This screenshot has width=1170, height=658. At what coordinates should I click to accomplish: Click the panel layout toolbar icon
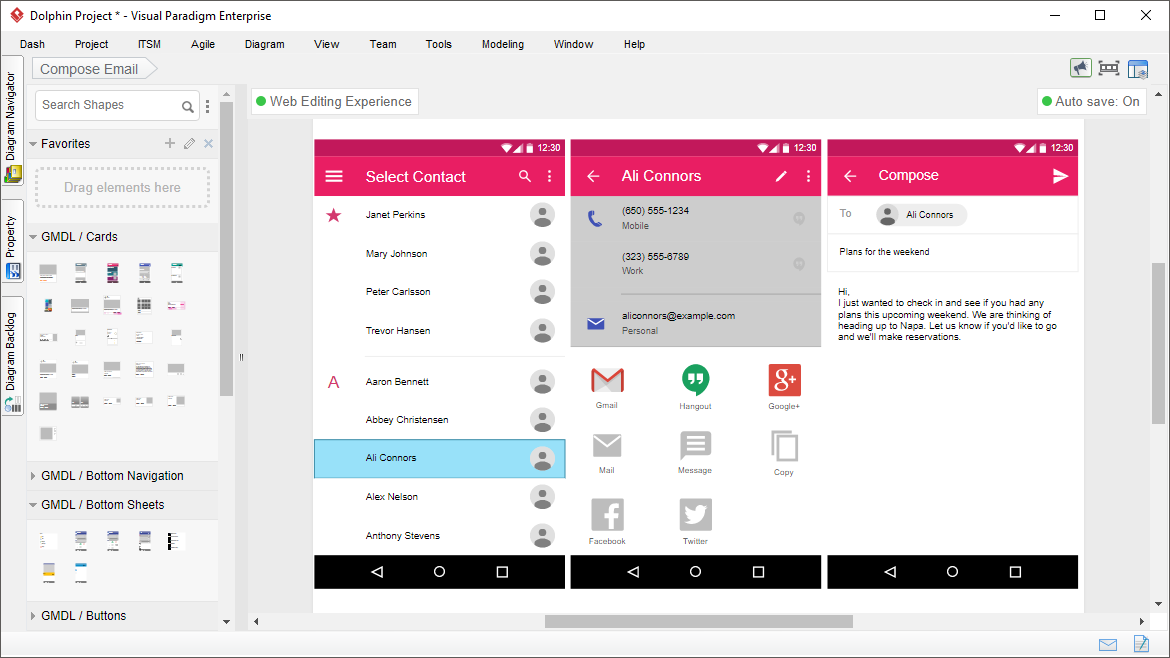click(1137, 69)
